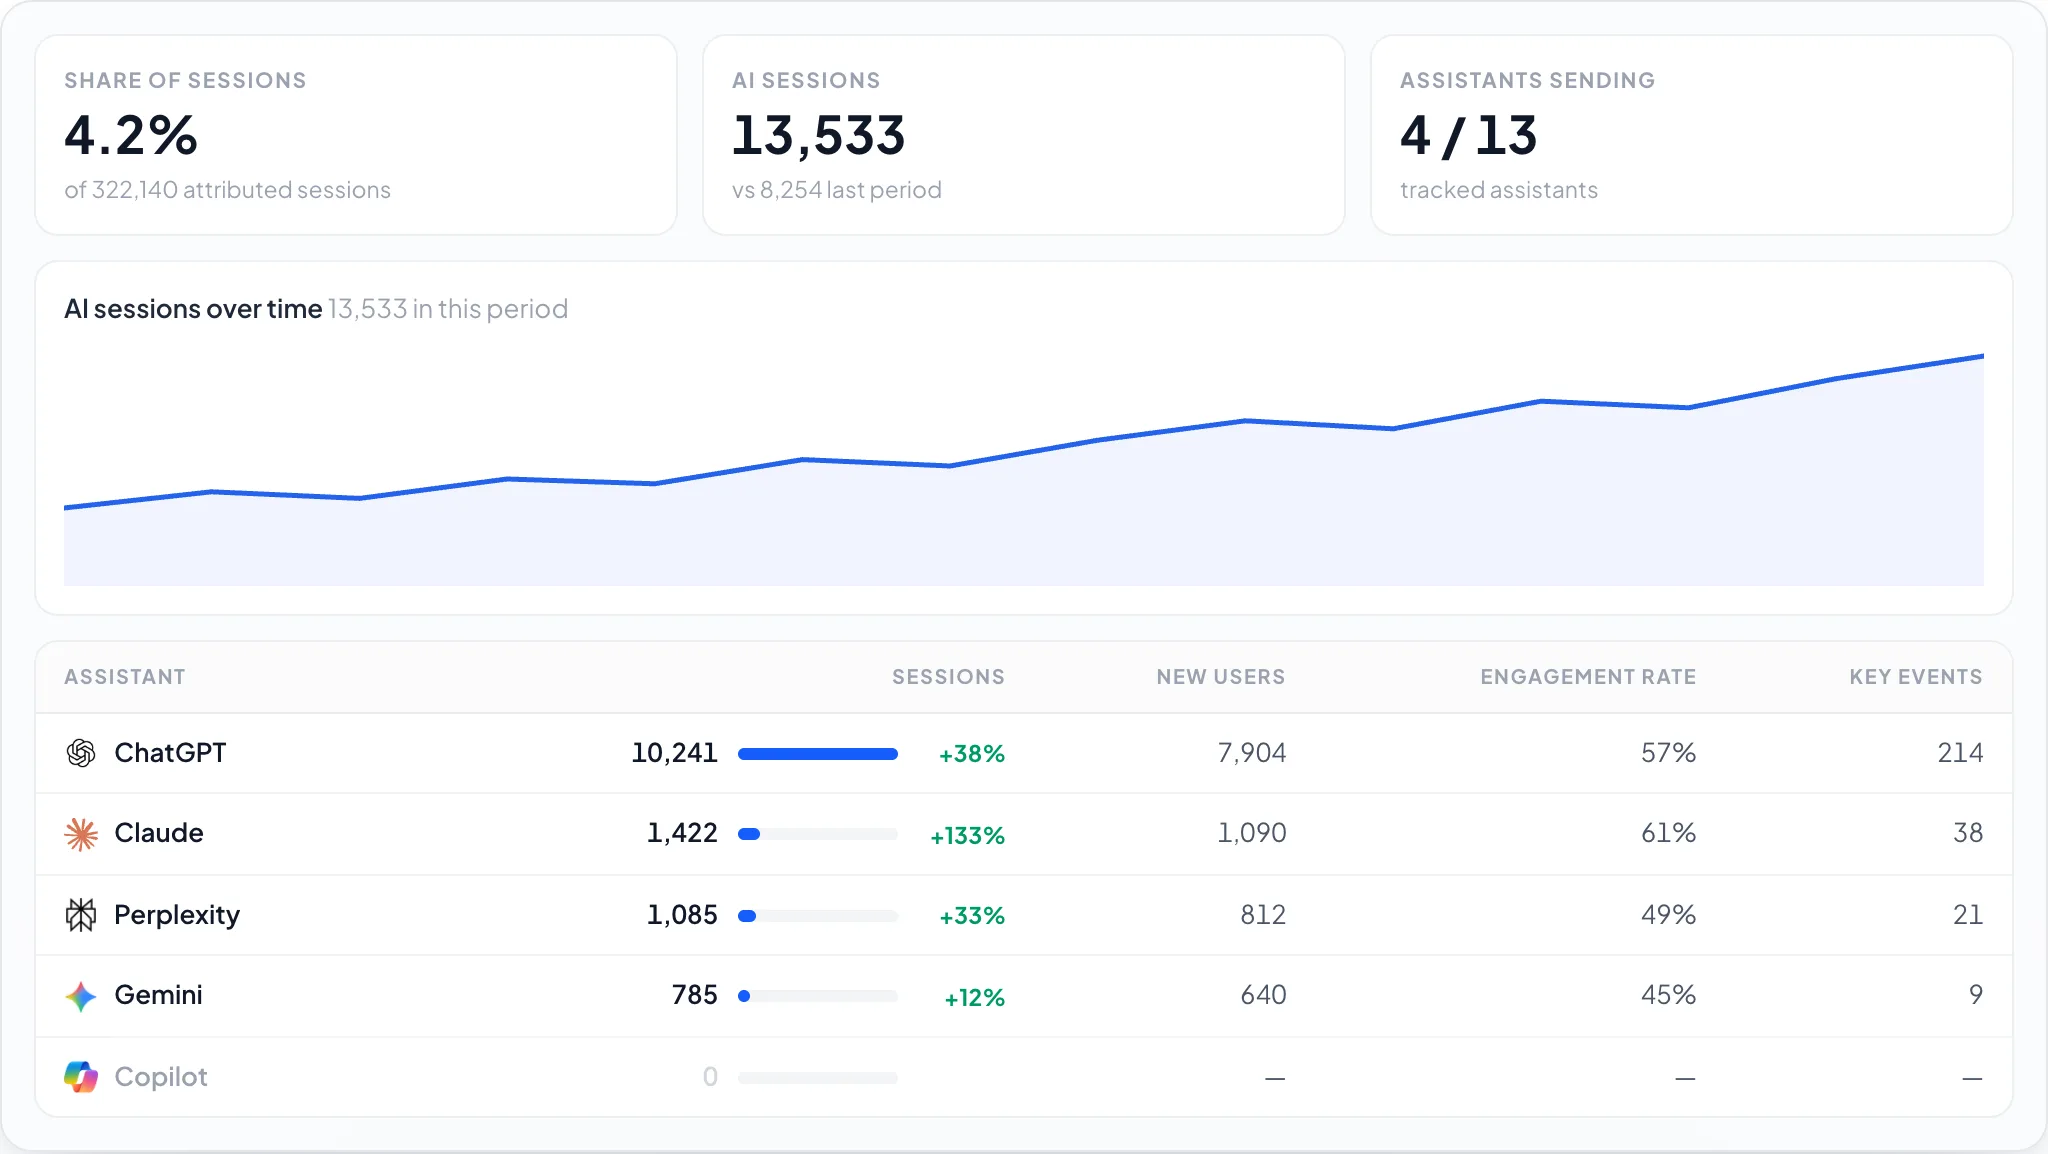Select the Claude assistant name
The height and width of the screenshot is (1154, 2048).
159,833
